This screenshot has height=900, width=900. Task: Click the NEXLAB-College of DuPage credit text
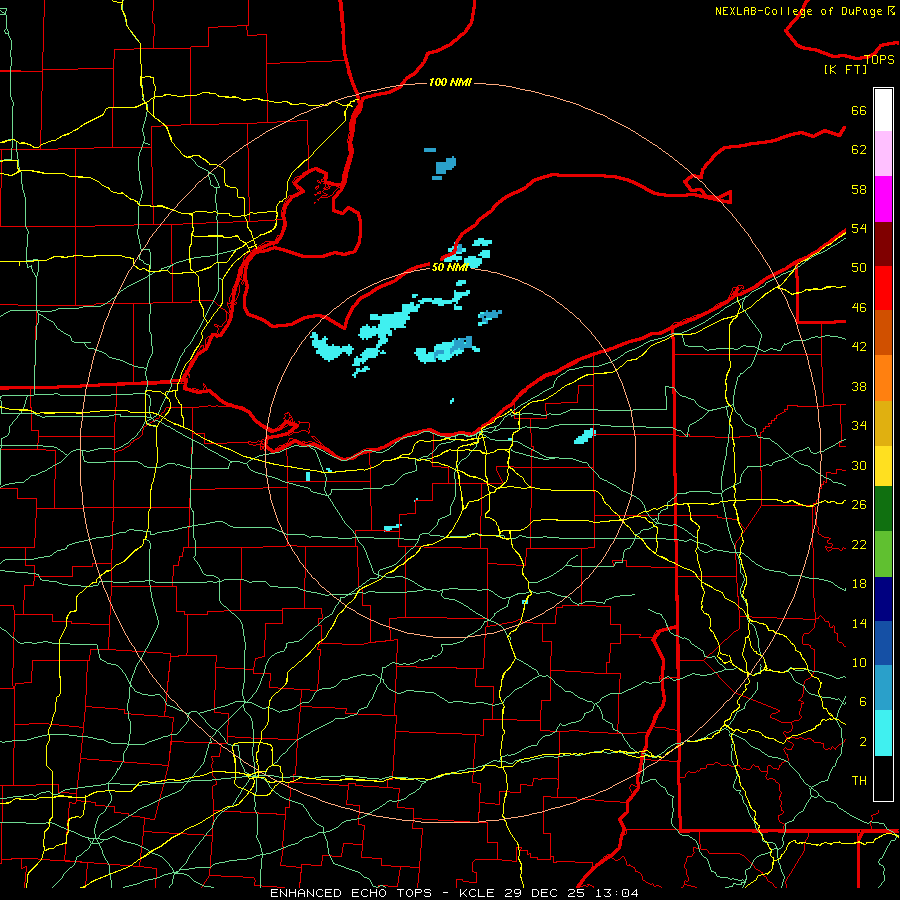[804, 11]
